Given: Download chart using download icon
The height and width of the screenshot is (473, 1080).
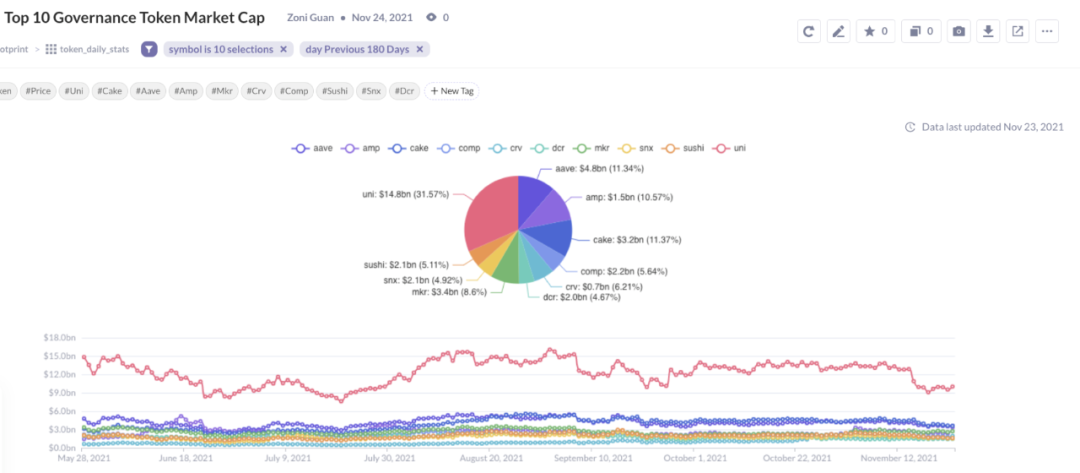Looking at the screenshot, I should (988, 31).
